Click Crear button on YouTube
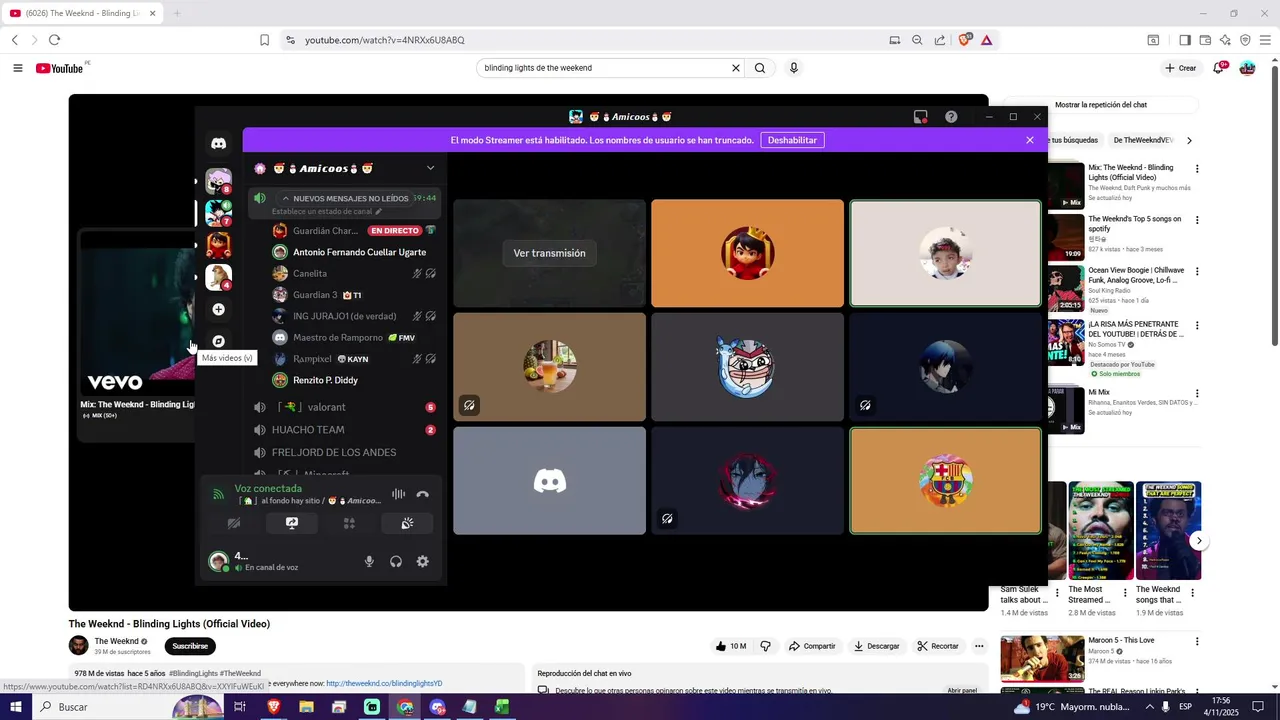1280x720 pixels. [1180, 68]
